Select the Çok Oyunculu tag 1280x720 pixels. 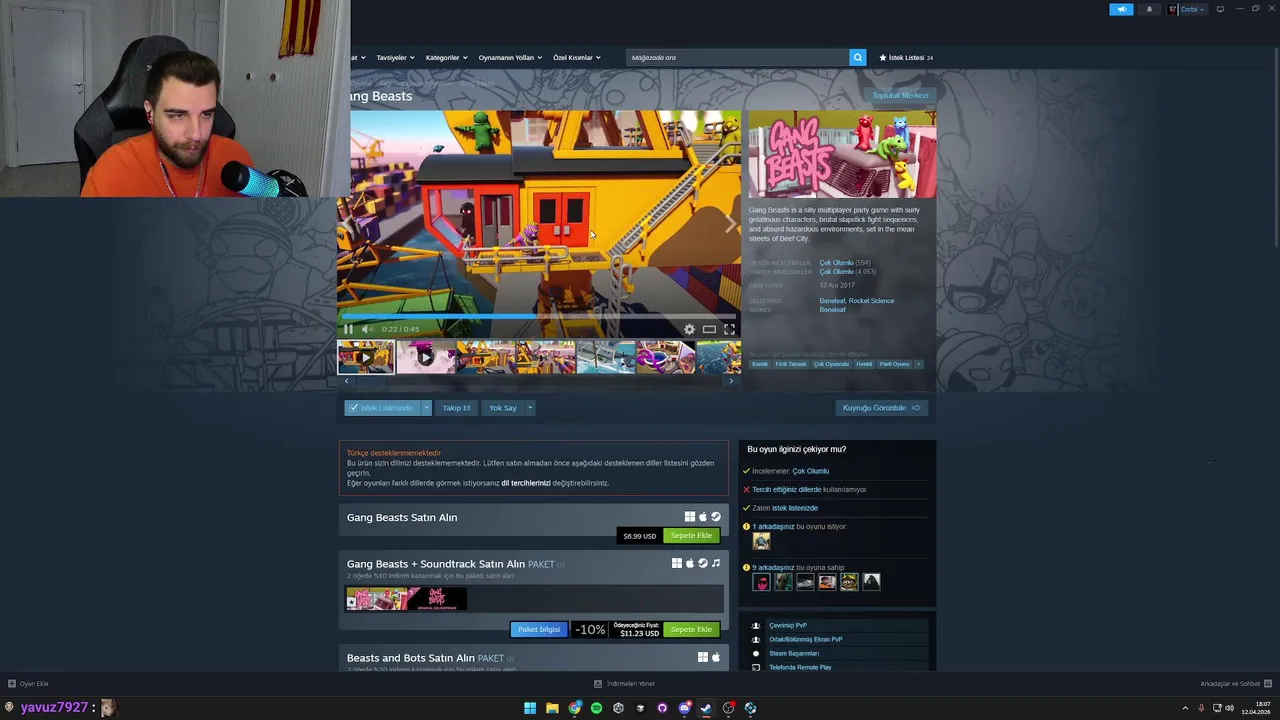[x=831, y=364]
